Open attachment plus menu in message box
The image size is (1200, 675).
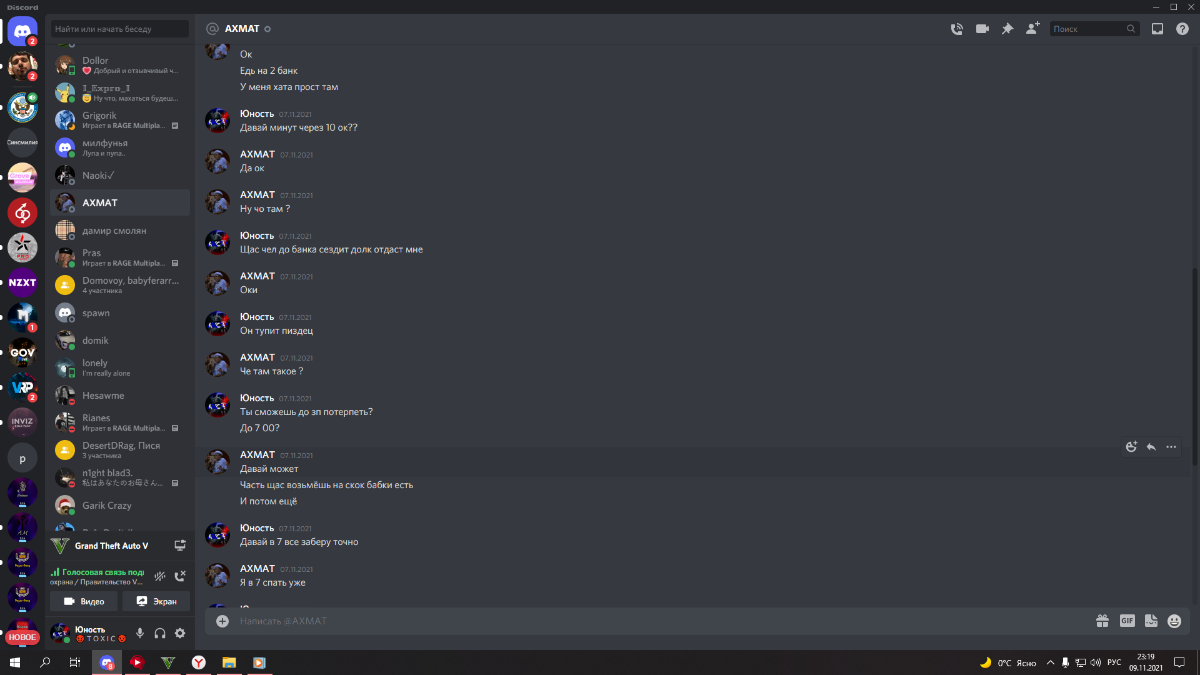pyautogui.click(x=222, y=621)
